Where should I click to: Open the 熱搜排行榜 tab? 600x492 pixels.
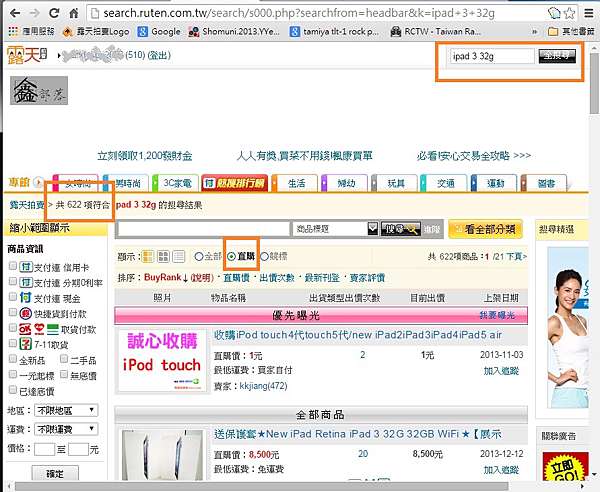click(x=235, y=183)
